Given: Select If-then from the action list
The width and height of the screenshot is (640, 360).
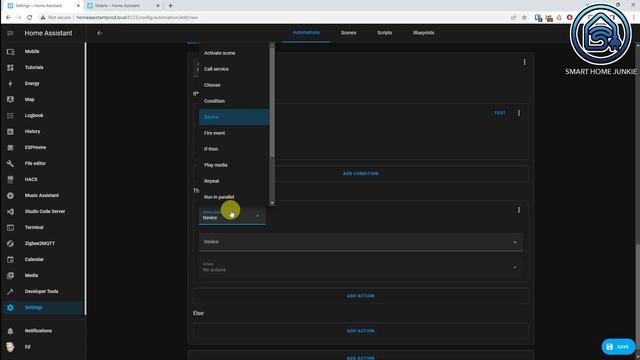Looking at the screenshot, I should [234, 149].
